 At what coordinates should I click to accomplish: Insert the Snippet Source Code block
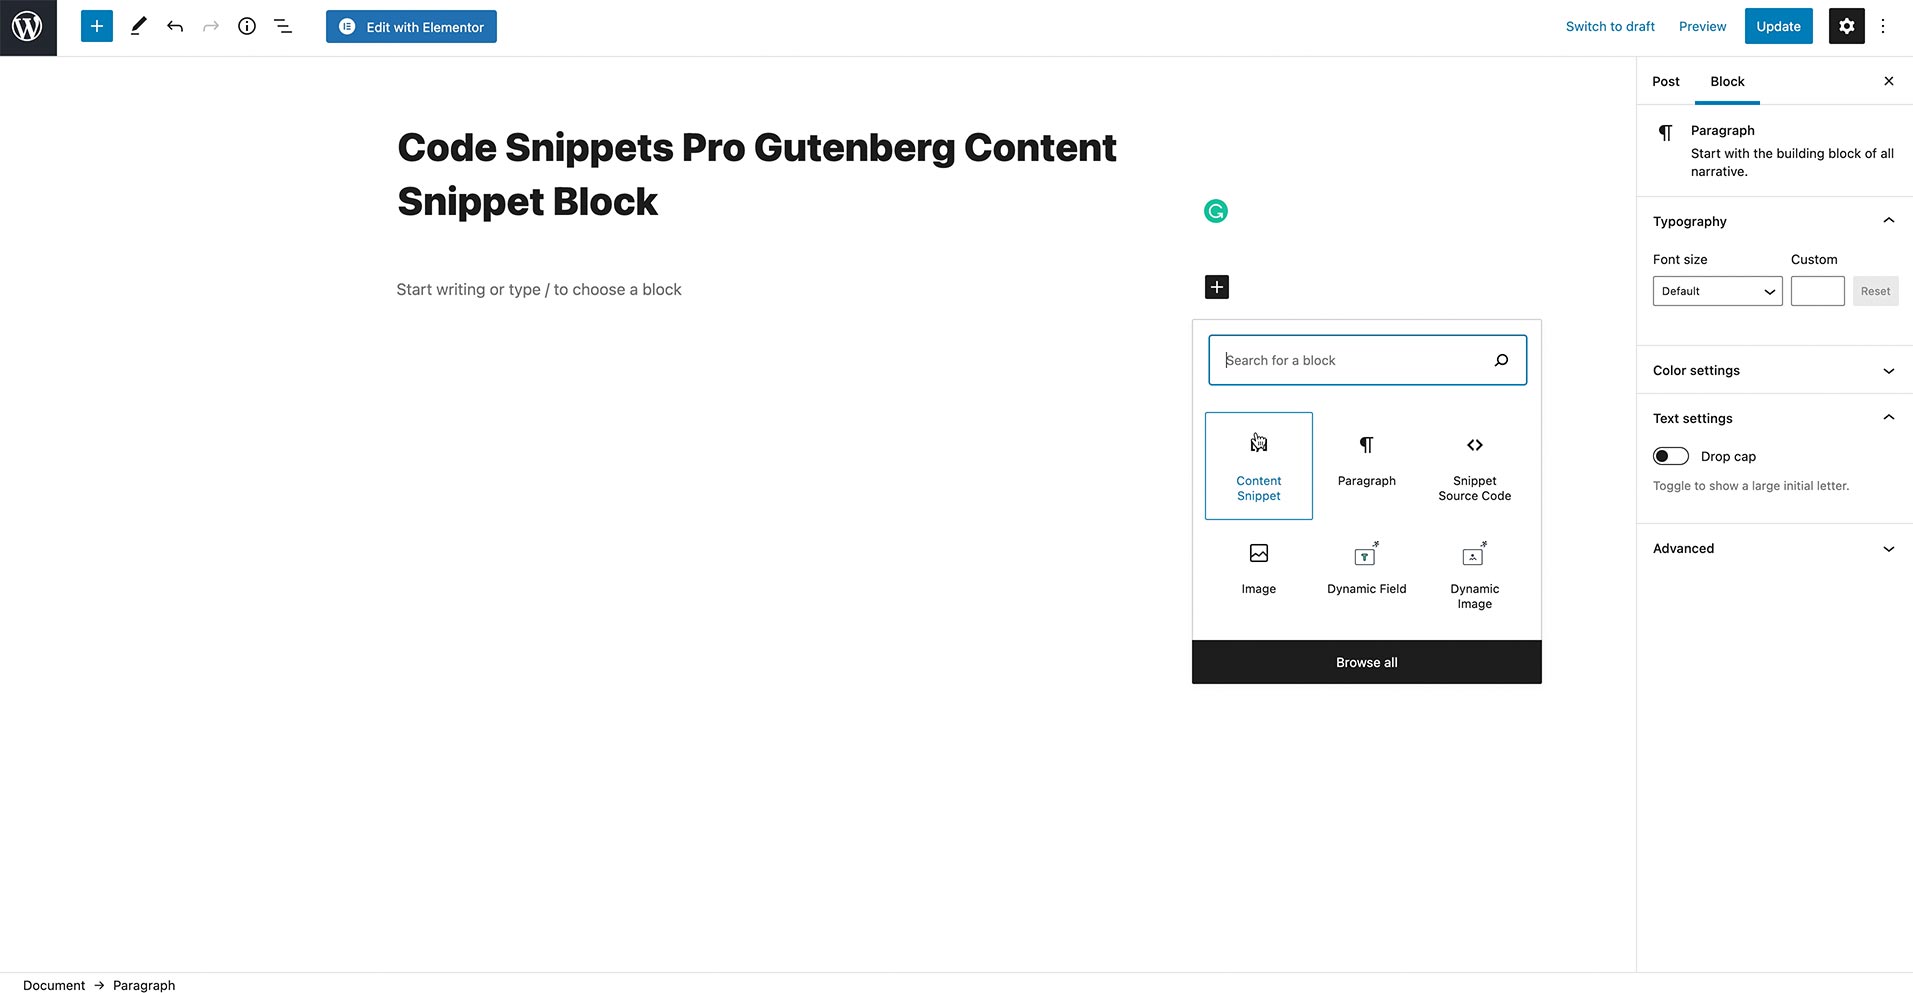click(1474, 466)
